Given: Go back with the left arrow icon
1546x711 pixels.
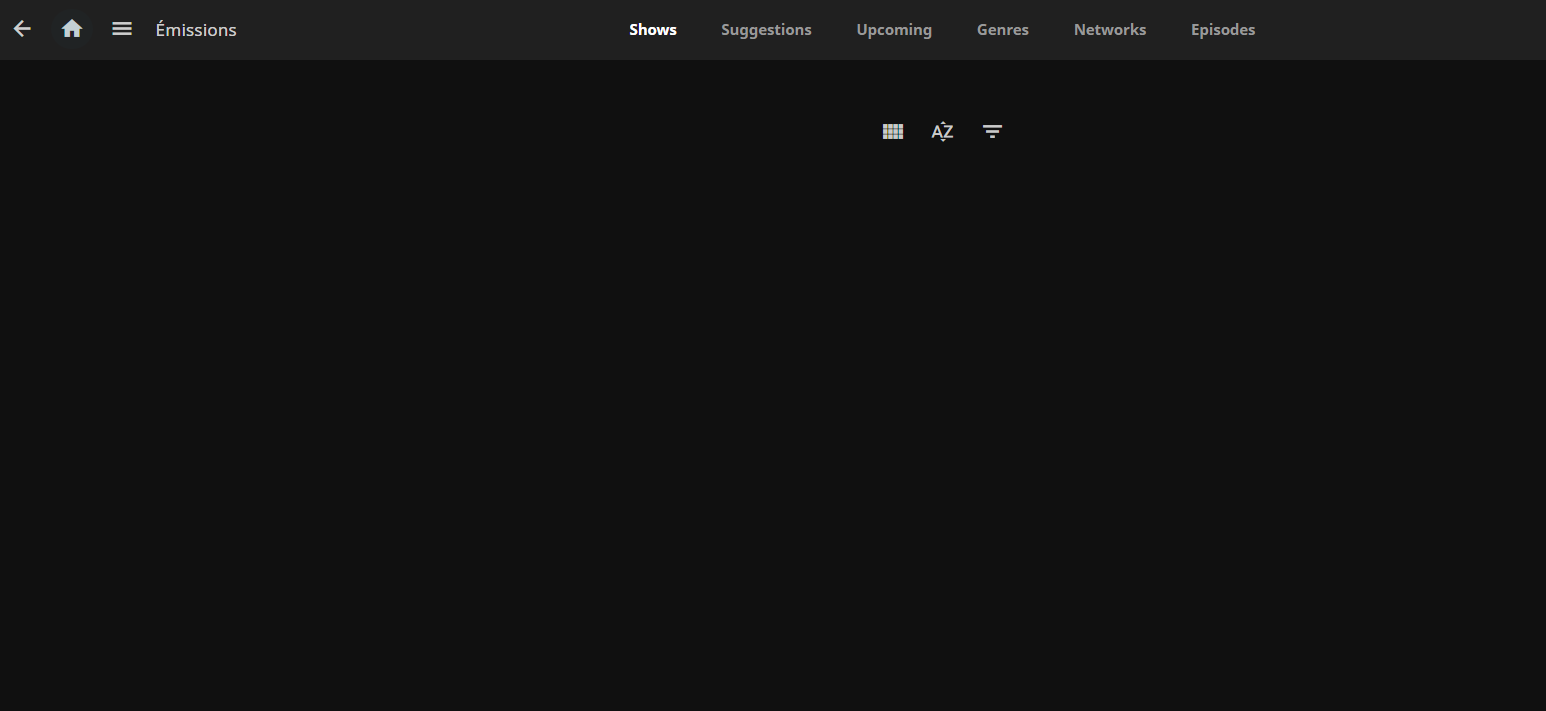Looking at the screenshot, I should coord(22,29).
